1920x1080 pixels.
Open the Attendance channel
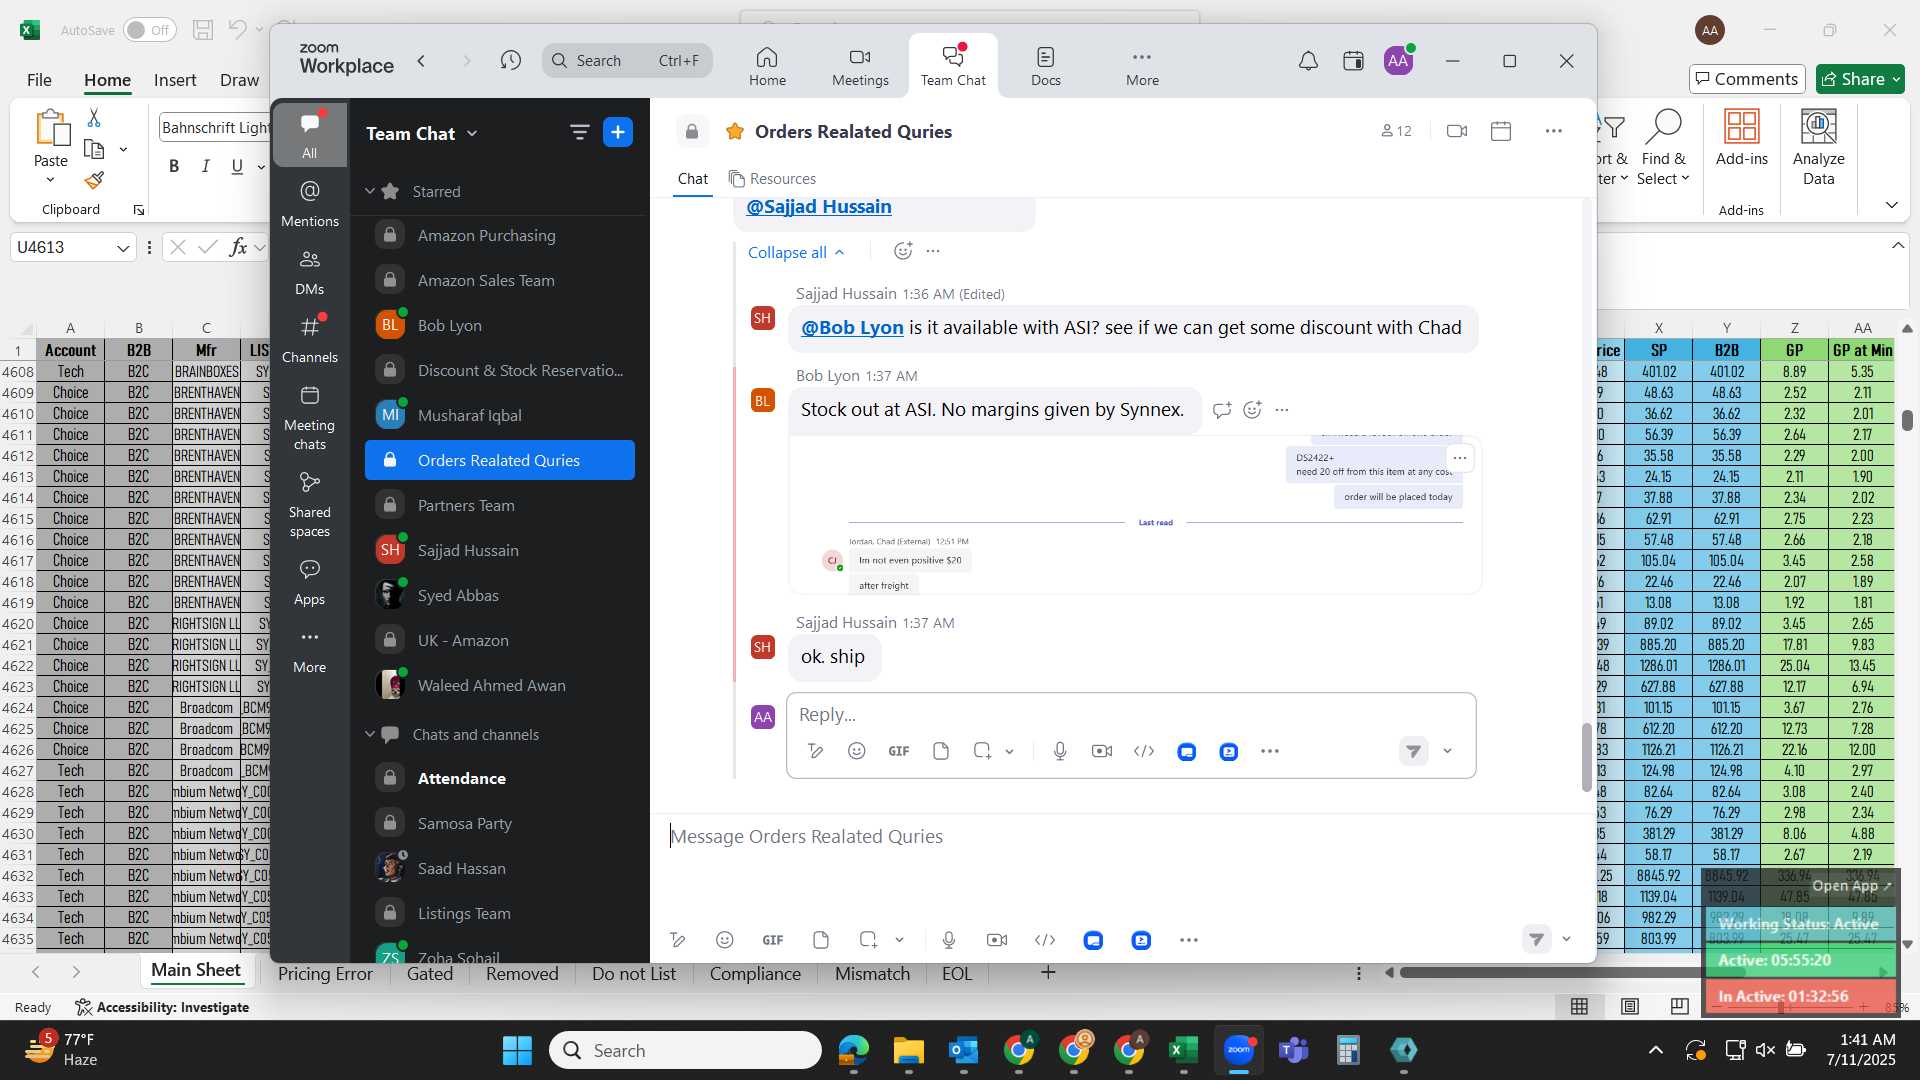[x=500, y=778]
